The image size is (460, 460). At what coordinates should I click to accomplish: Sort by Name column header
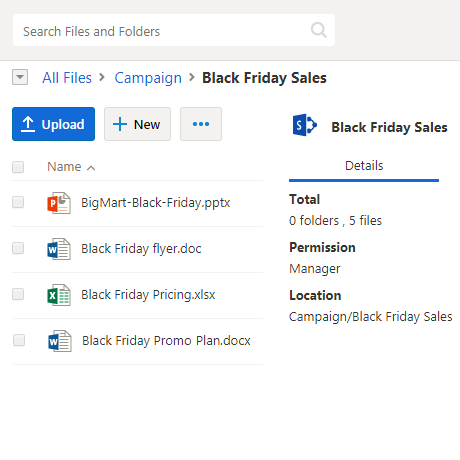coord(71,167)
